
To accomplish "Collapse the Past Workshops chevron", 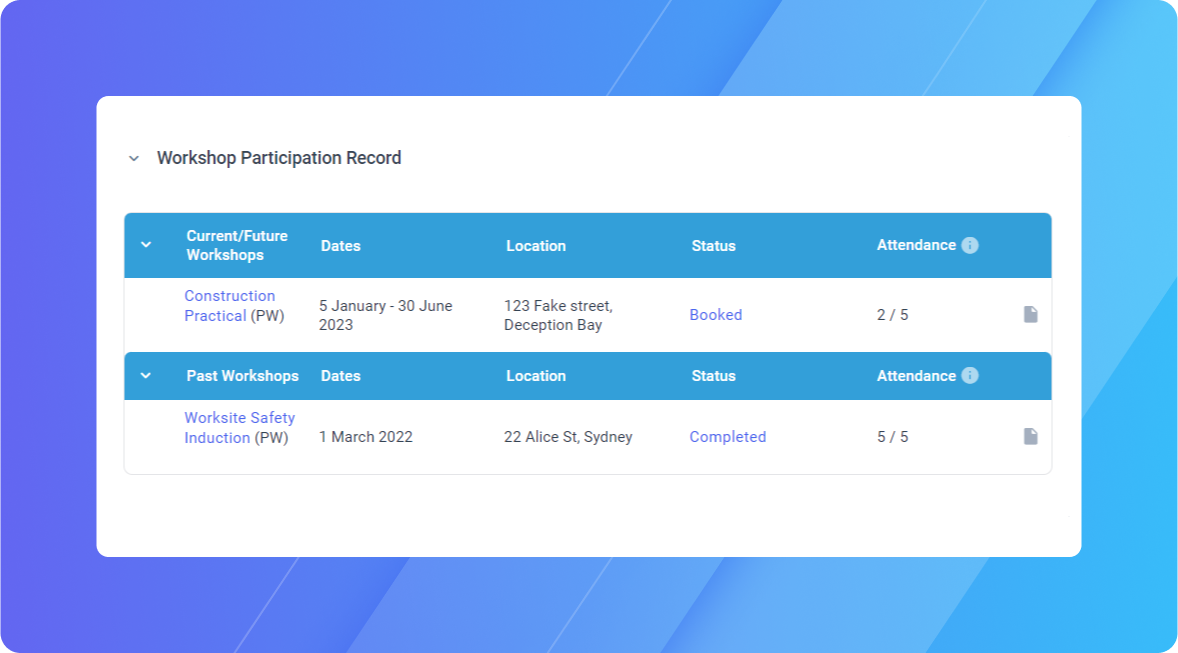I will point(146,376).
